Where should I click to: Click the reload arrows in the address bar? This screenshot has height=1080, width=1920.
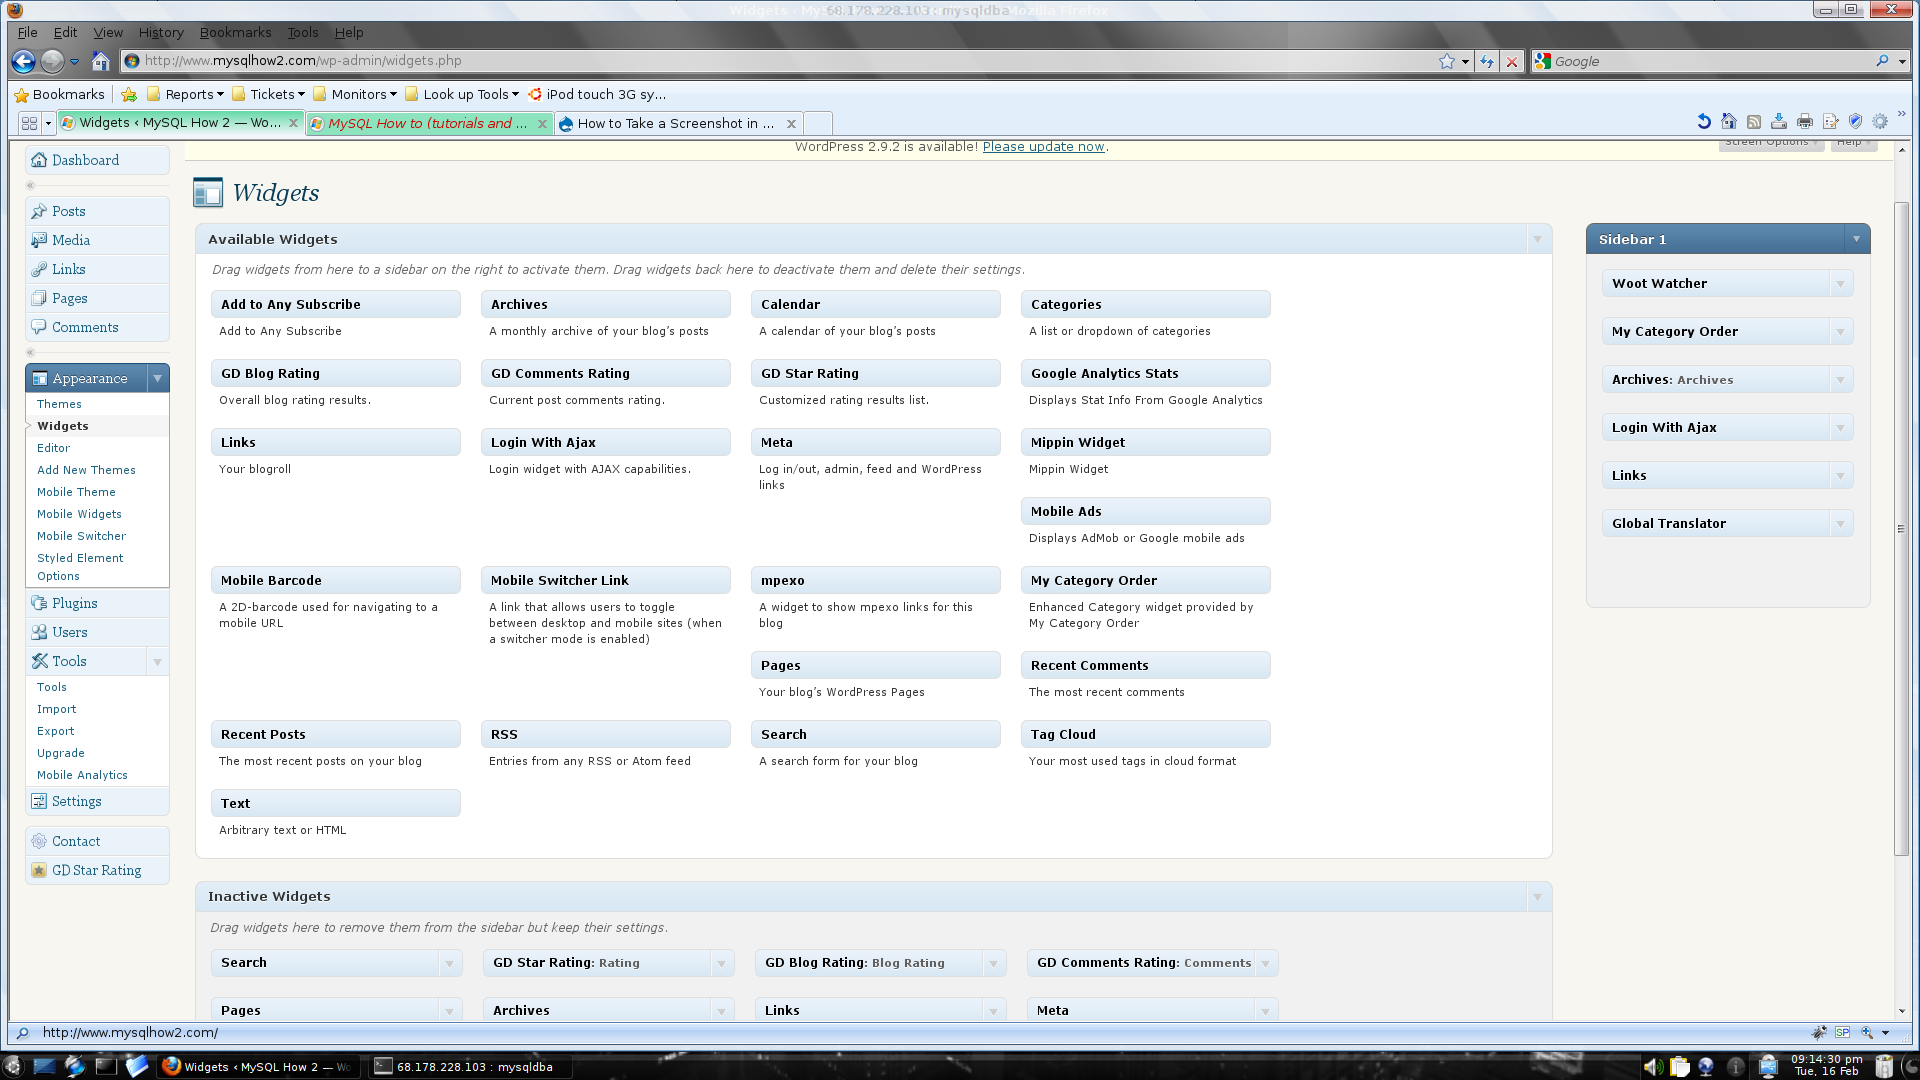1487,61
